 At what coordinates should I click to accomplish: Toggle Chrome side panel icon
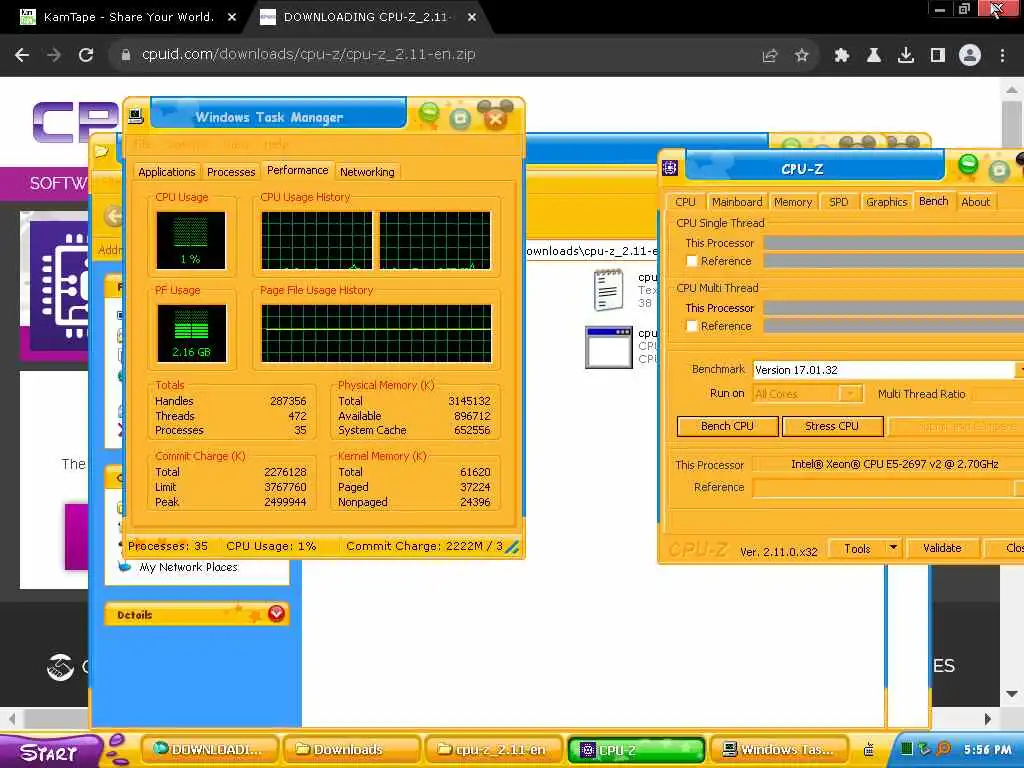(x=938, y=56)
